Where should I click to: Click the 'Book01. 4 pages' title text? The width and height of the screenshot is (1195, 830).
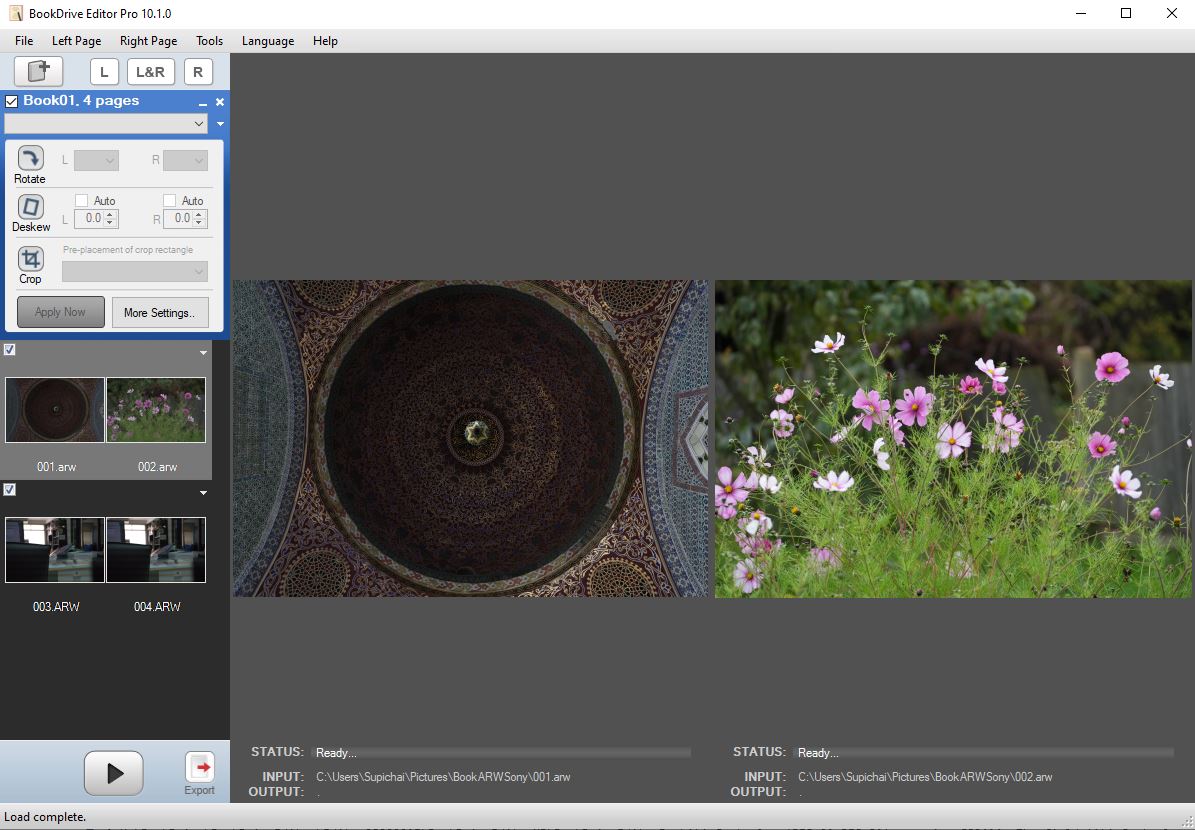[81, 101]
